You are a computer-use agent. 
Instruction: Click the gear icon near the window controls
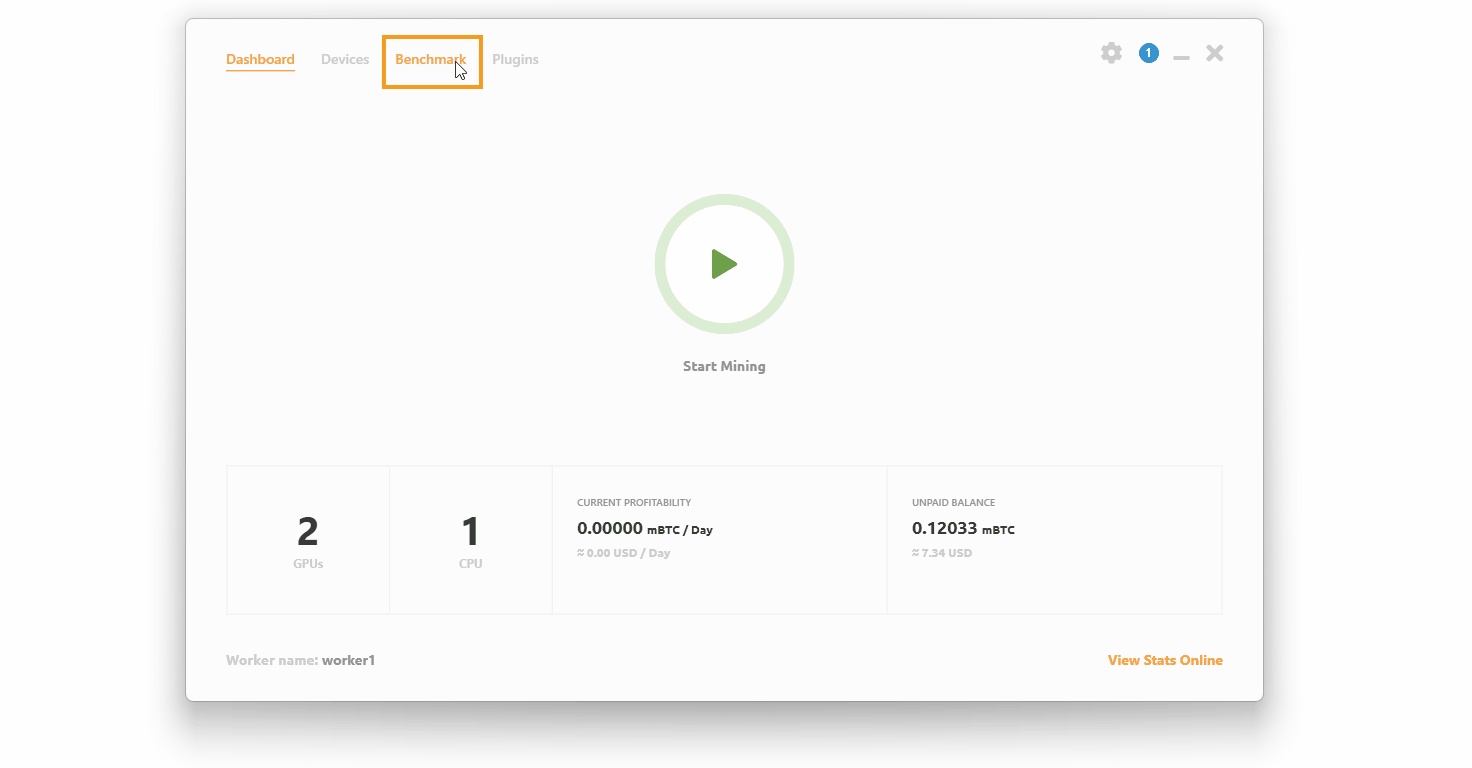coord(1111,53)
